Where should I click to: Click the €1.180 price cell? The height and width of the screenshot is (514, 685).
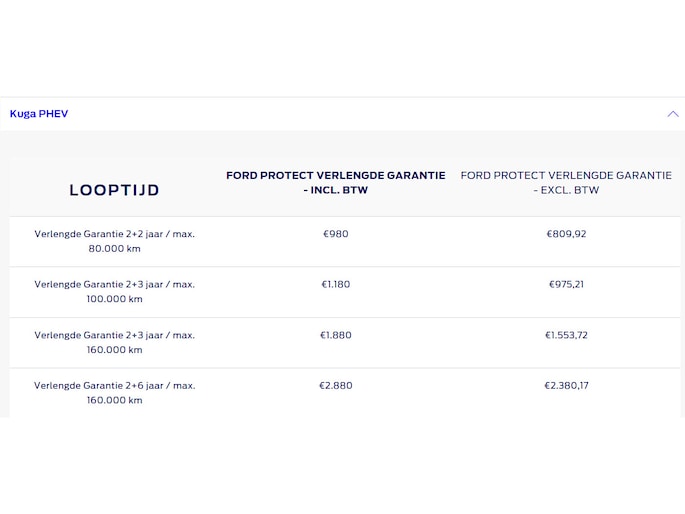click(335, 284)
